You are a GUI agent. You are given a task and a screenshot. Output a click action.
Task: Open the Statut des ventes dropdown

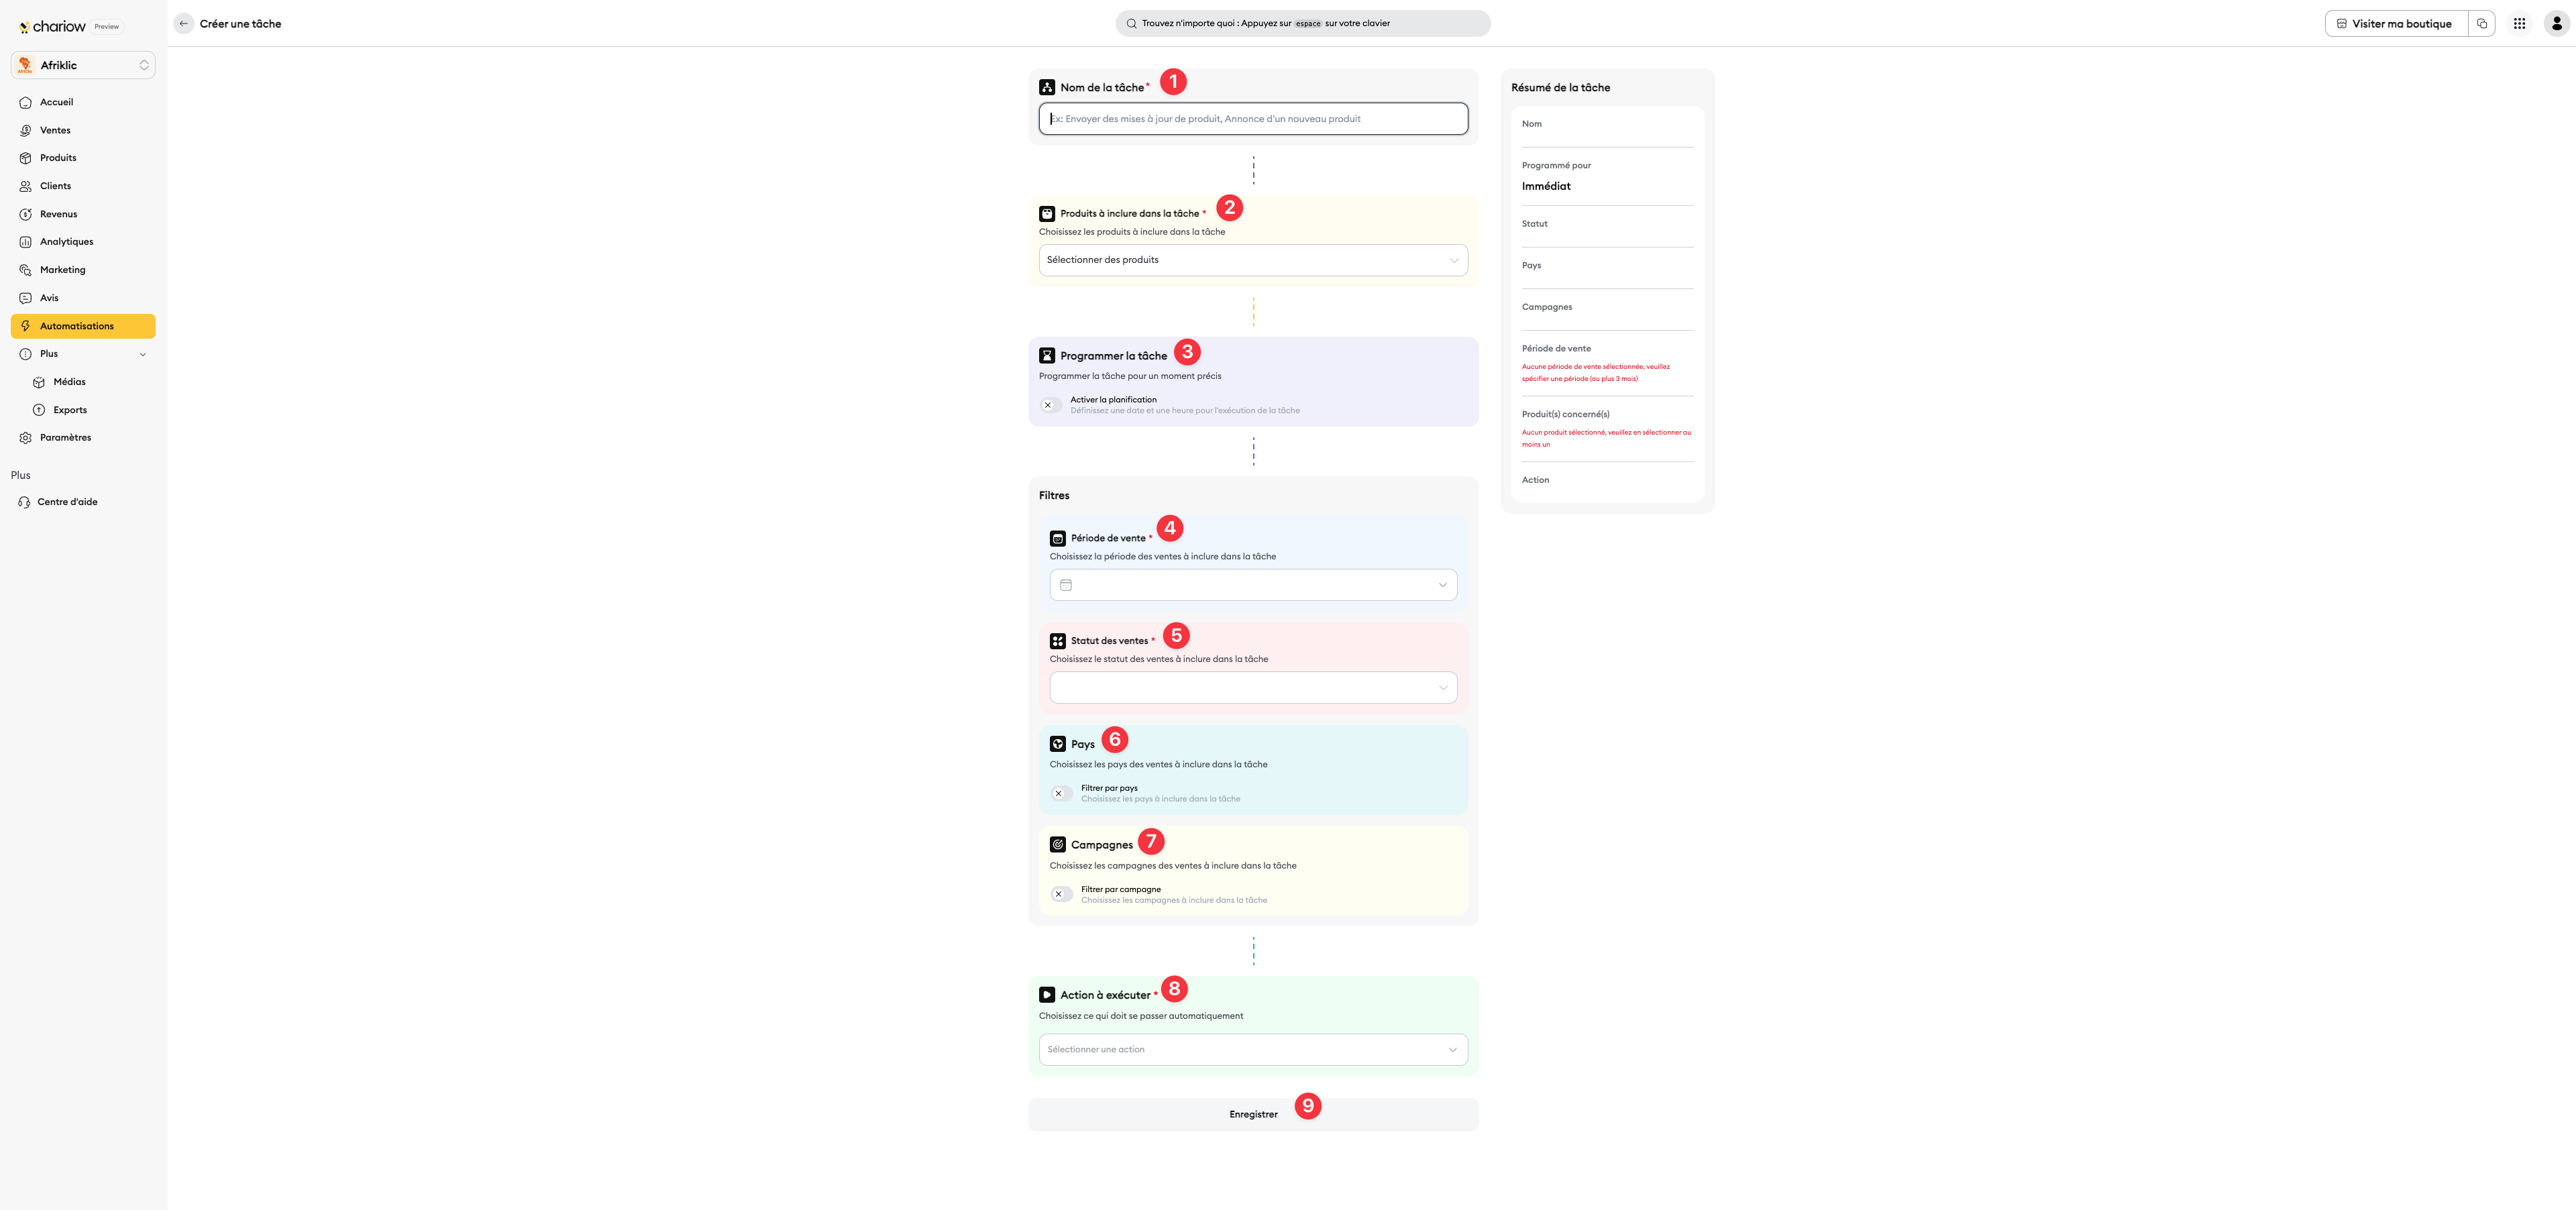(x=1253, y=688)
